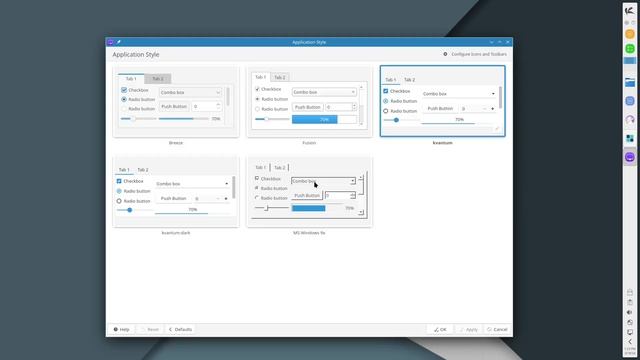Click the green circular icon in the panel
This screenshot has width=640, height=360.
(x=630, y=49)
